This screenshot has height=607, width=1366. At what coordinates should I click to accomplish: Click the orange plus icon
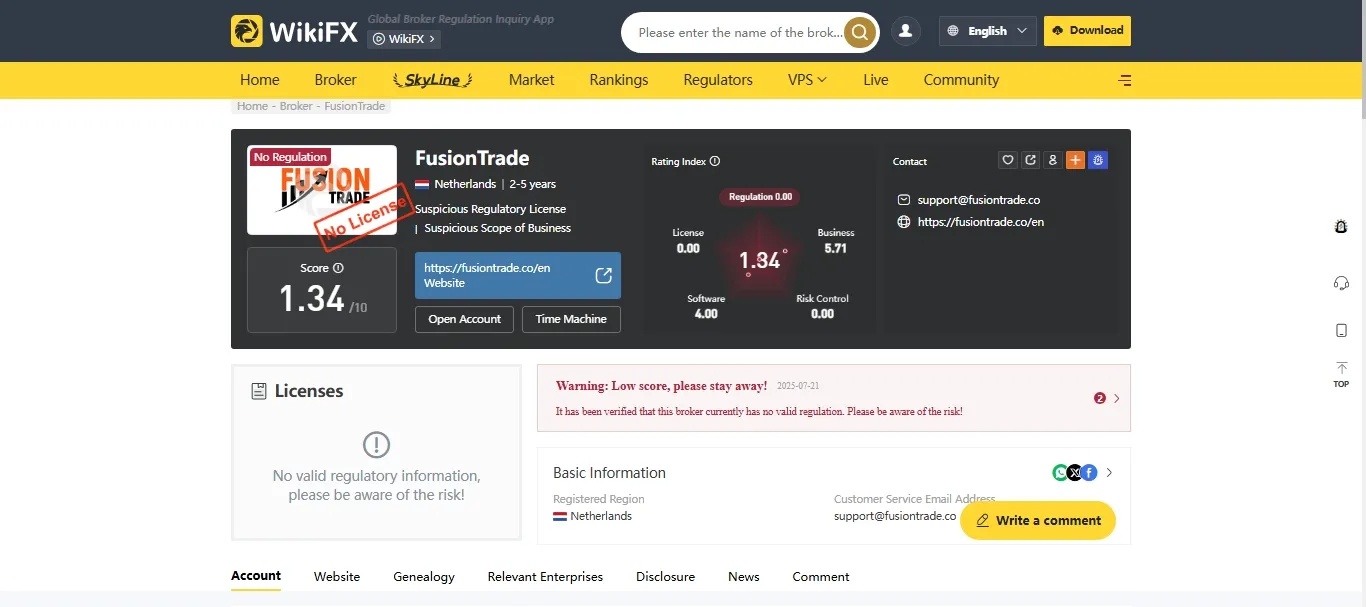point(1075,160)
